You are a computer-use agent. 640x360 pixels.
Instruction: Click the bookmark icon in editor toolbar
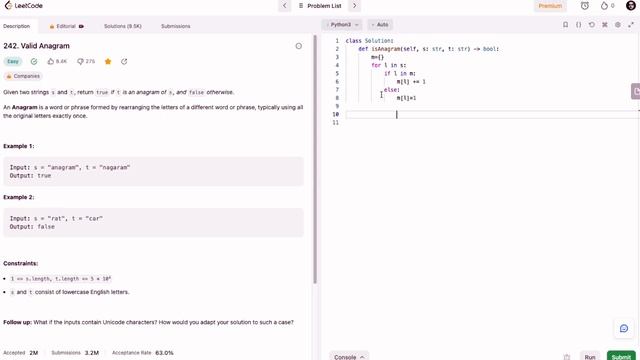coord(565,25)
